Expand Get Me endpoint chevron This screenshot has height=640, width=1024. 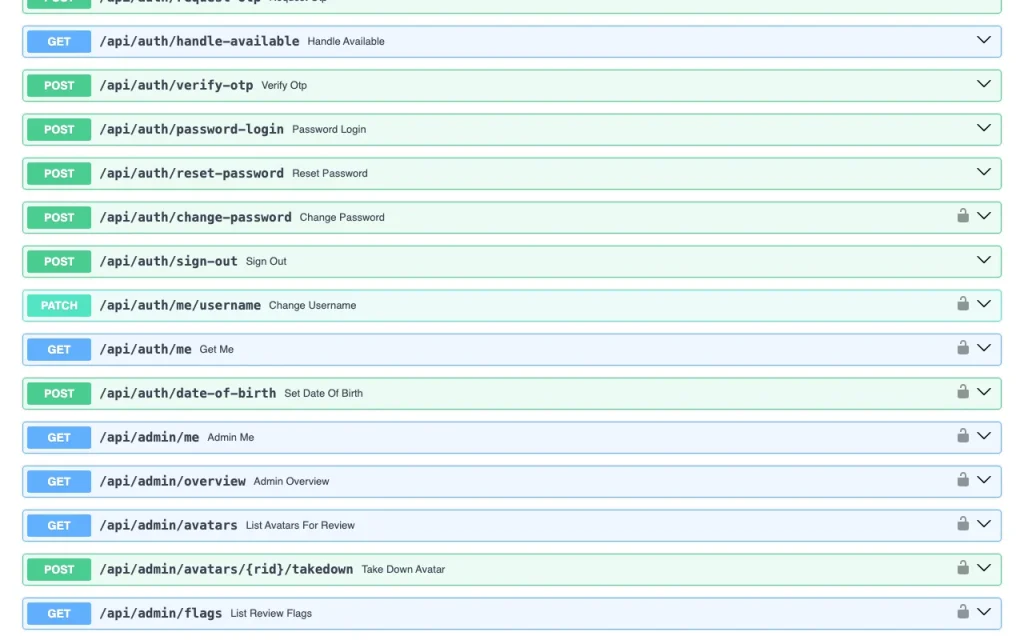click(x=984, y=347)
